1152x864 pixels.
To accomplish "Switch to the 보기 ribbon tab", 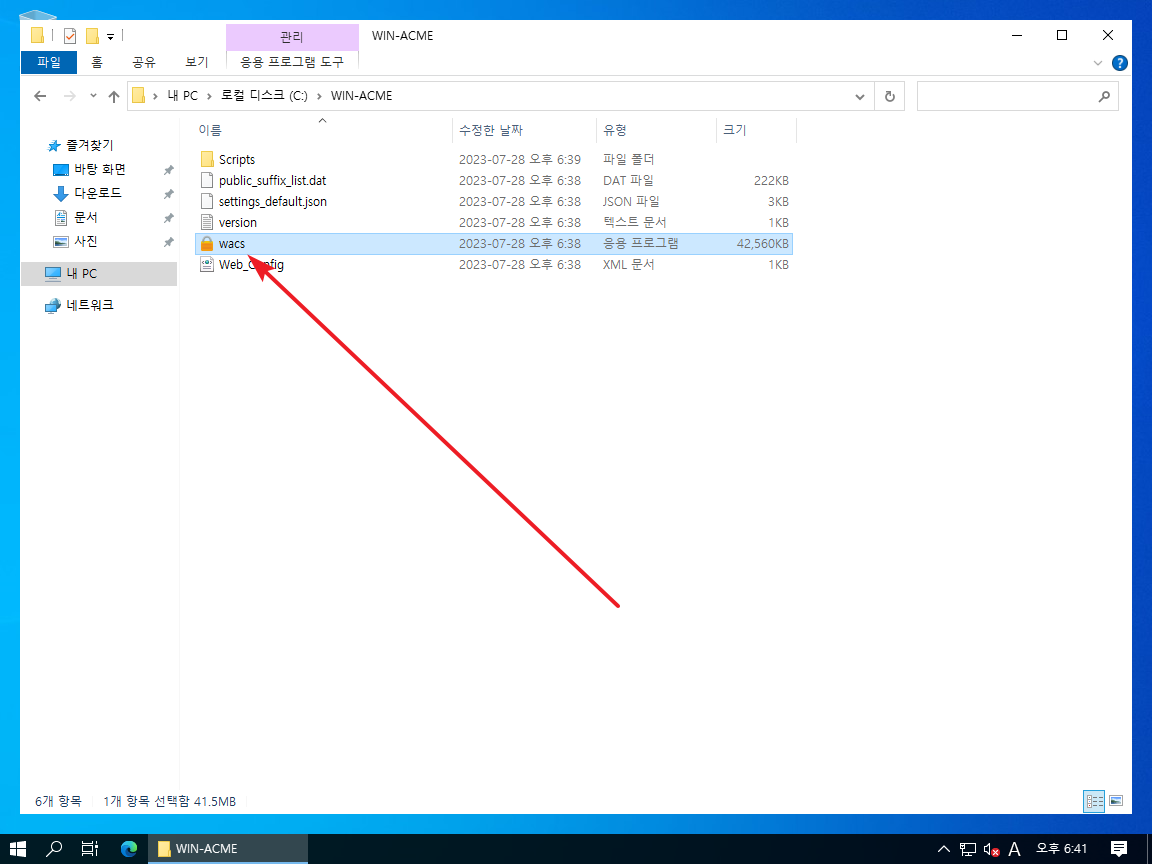I will pos(197,62).
